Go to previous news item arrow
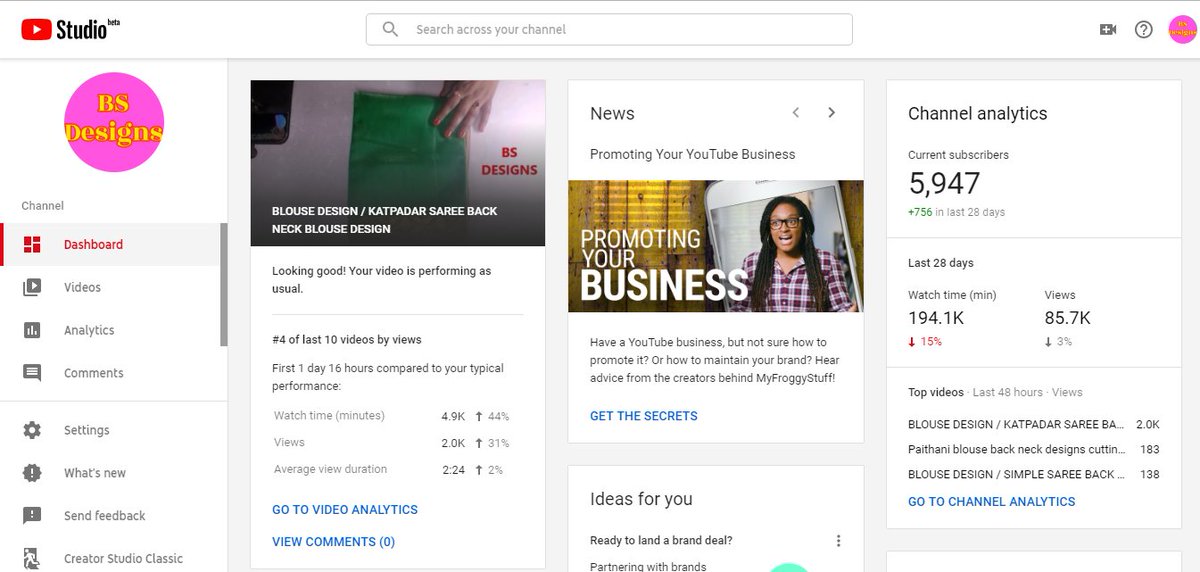Screen dimensions: 1200x572 point(796,113)
